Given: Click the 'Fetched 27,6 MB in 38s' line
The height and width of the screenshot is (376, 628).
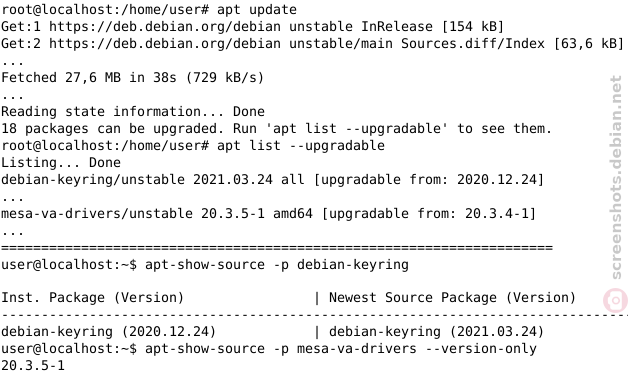Looking at the screenshot, I should (x=133, y=77).
